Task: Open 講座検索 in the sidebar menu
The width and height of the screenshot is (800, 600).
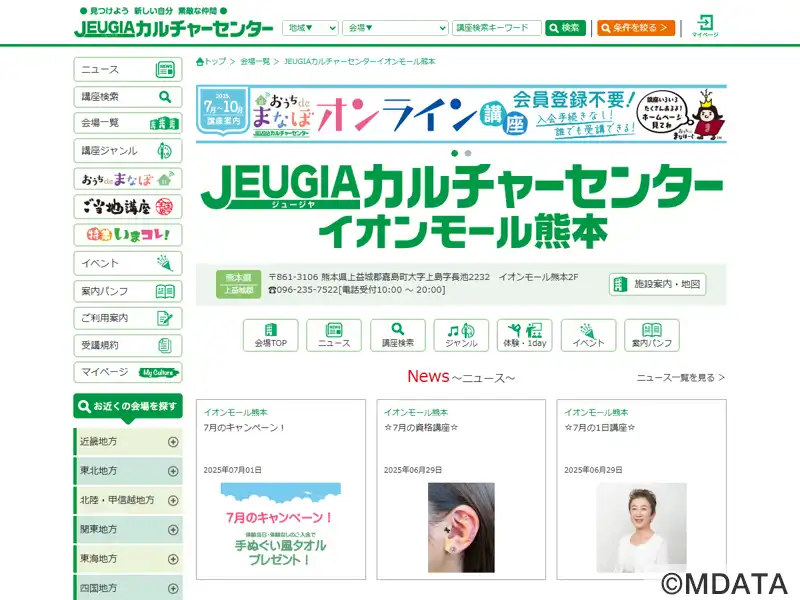Action: 128,96
